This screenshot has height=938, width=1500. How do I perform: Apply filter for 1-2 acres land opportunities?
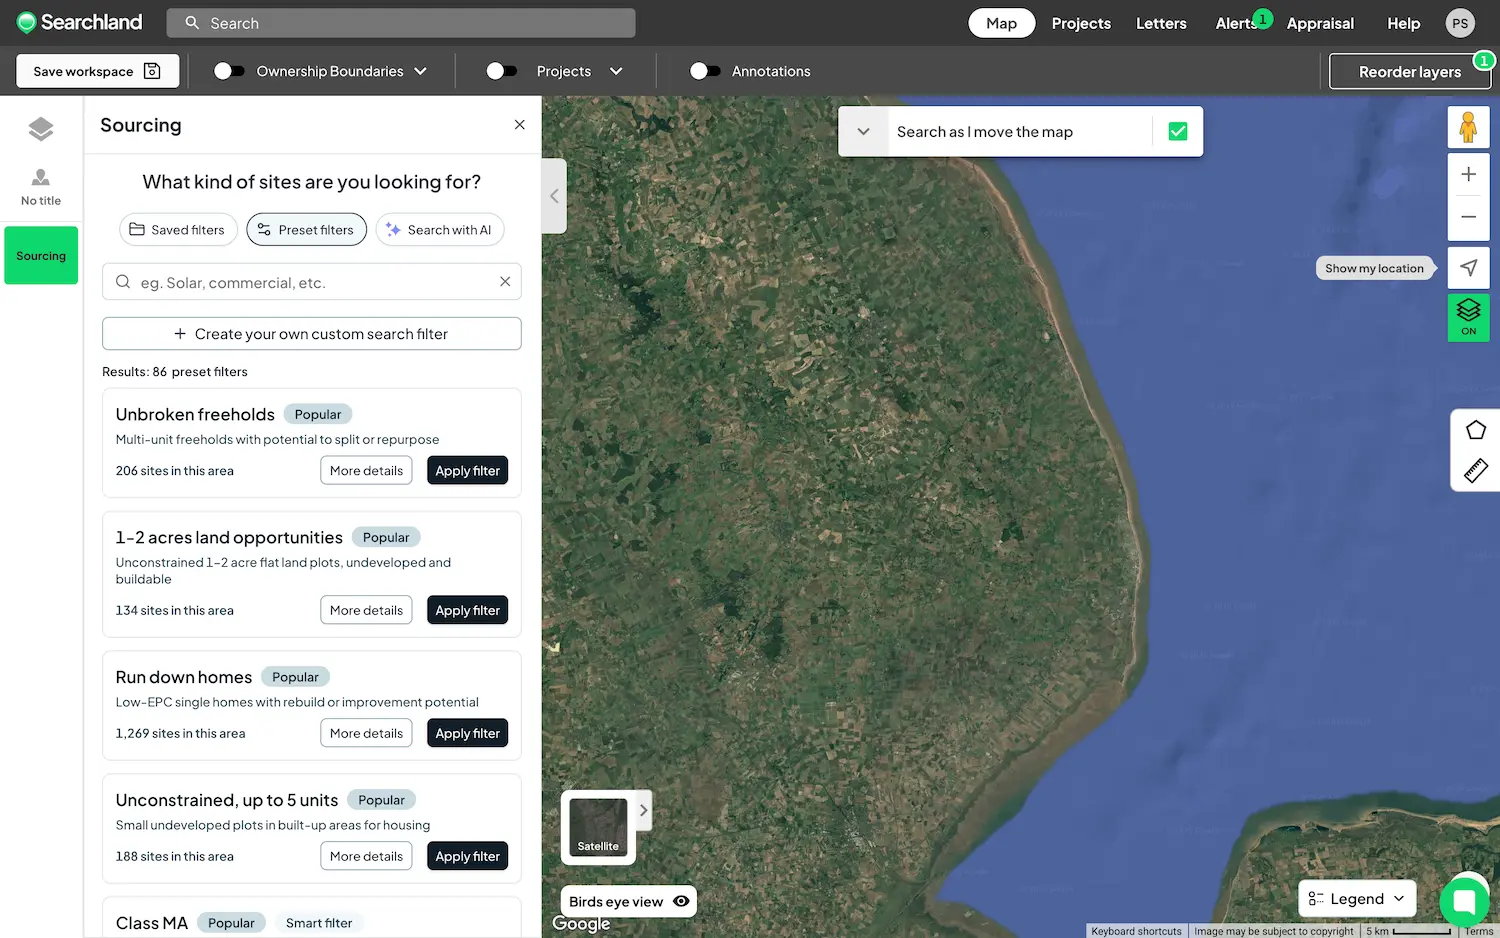(467, 610)
